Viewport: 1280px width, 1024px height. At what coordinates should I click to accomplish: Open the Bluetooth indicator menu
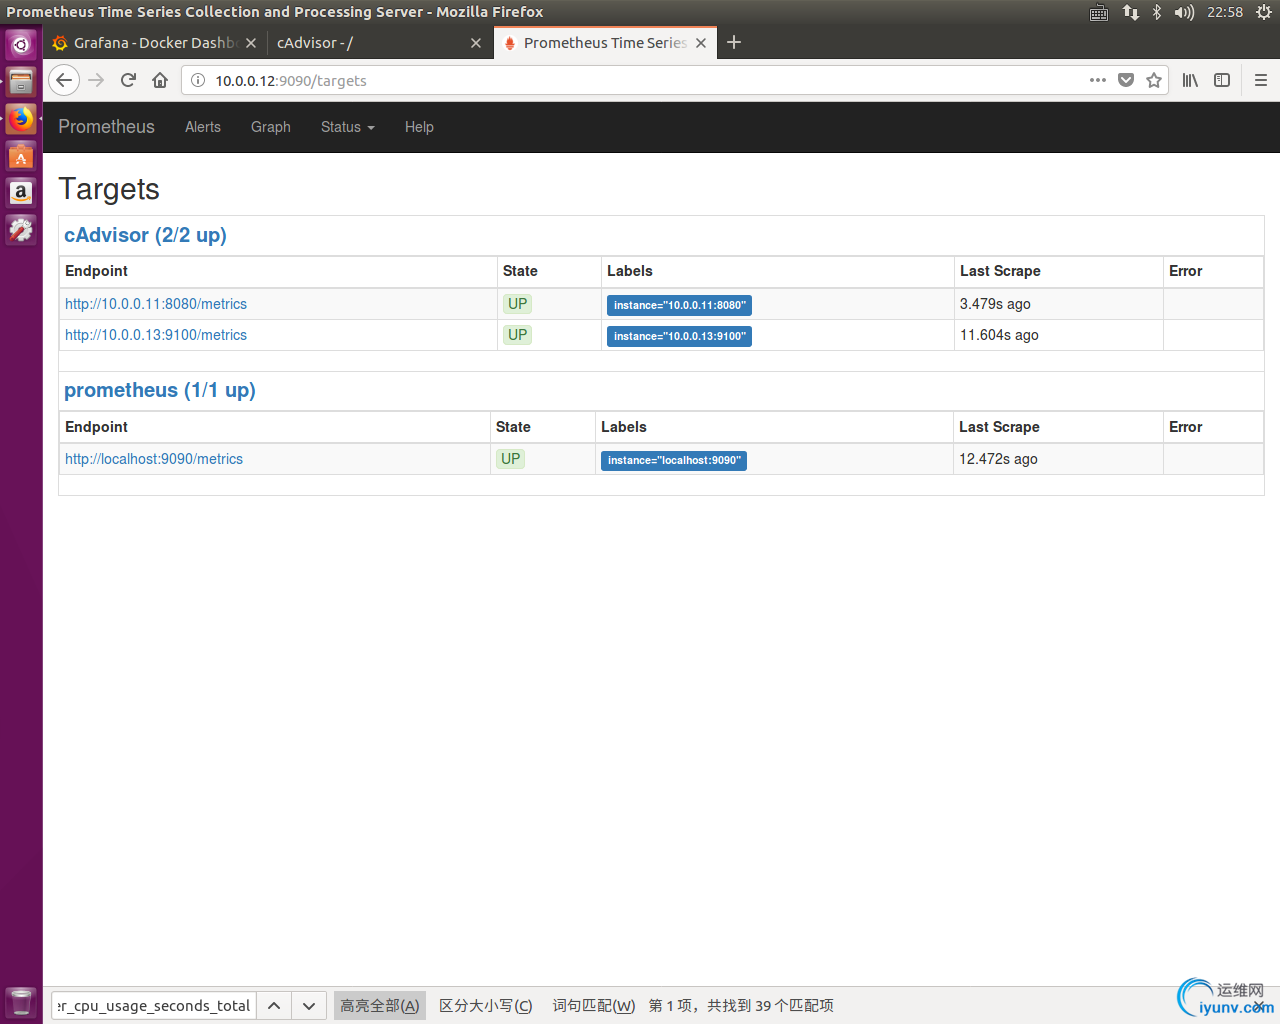[1157, 12]
